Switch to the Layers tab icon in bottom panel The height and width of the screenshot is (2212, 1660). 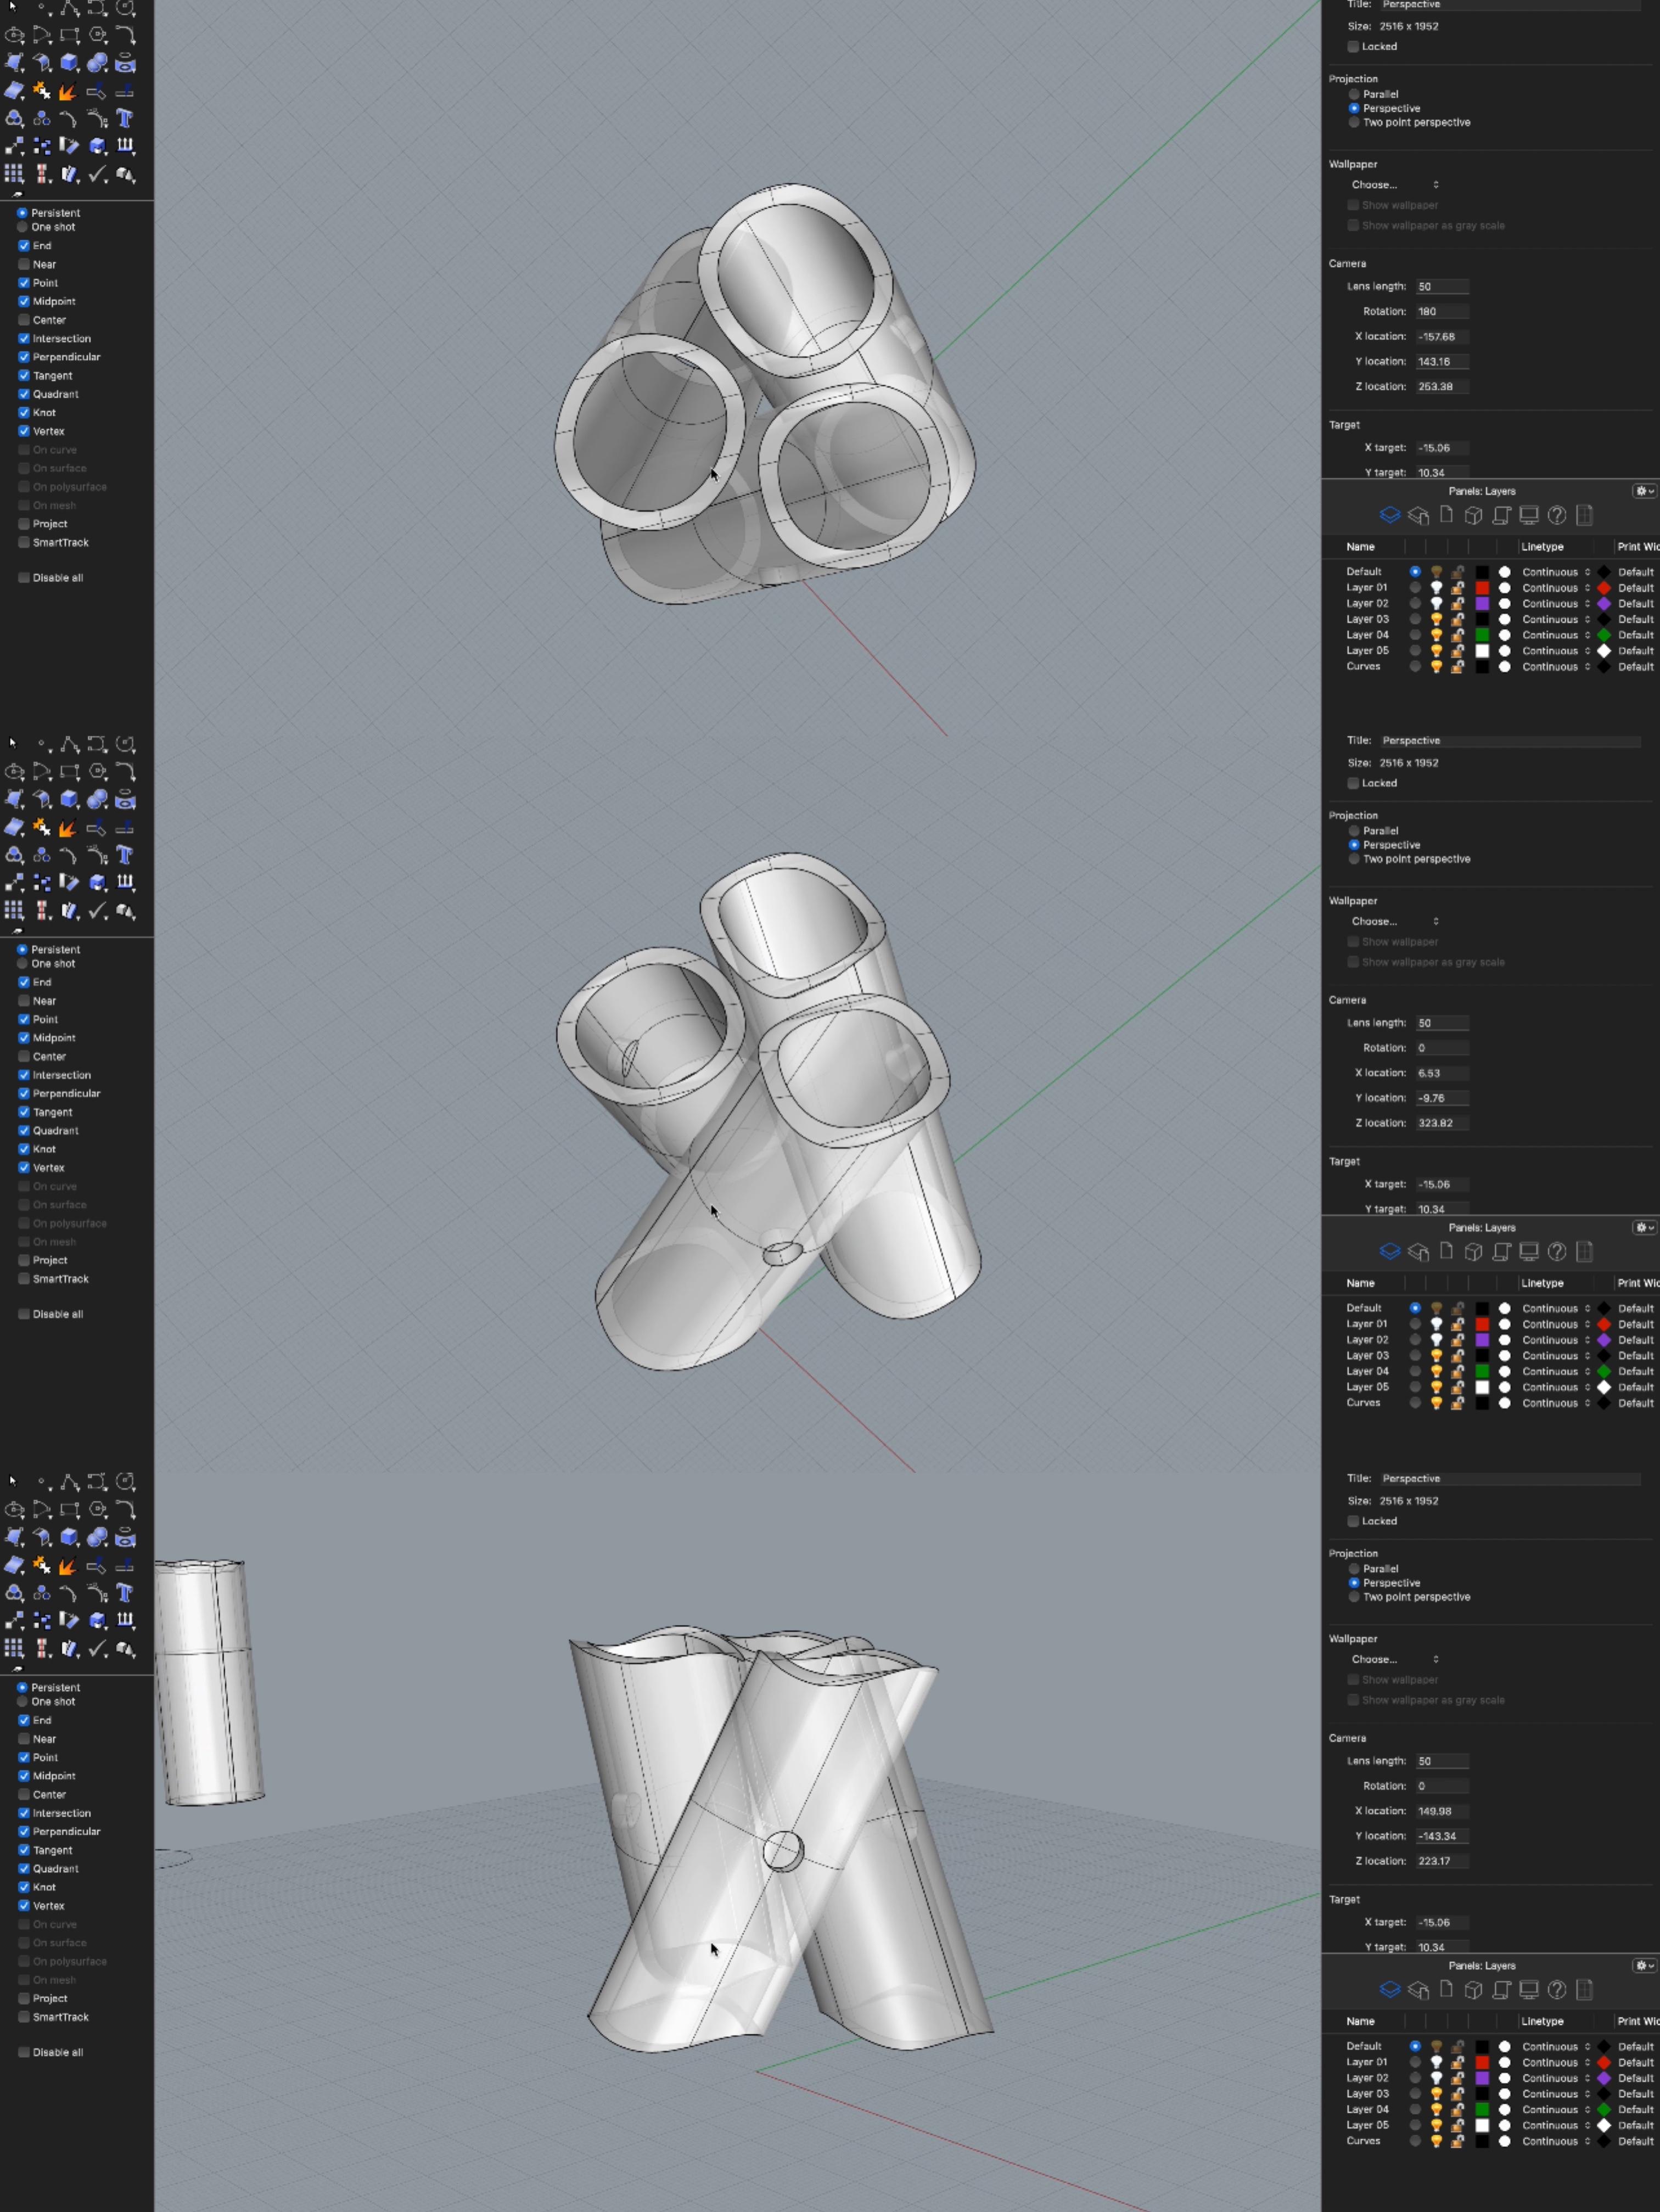pyautogui.click(x=1389, y=1989)
